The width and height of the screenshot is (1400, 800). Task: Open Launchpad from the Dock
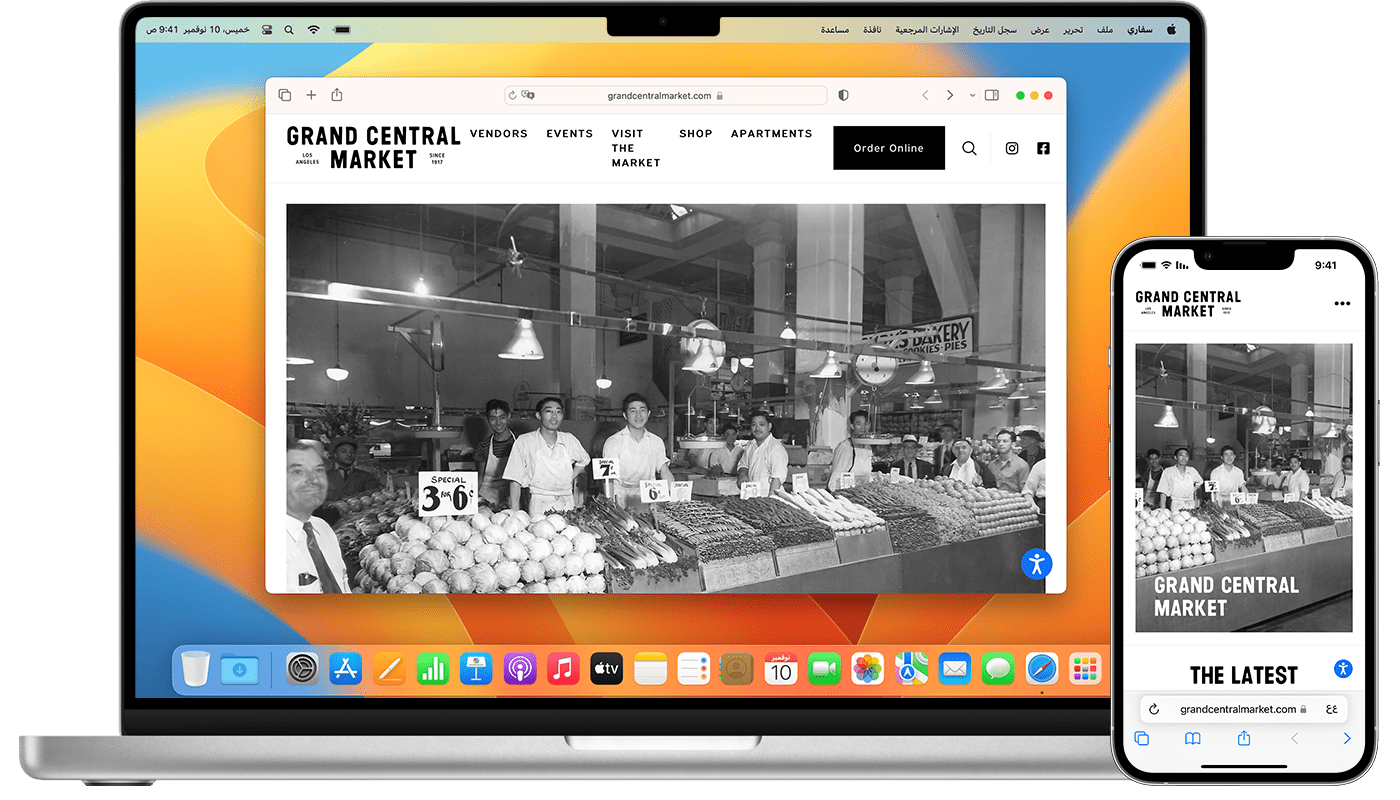1085,669
